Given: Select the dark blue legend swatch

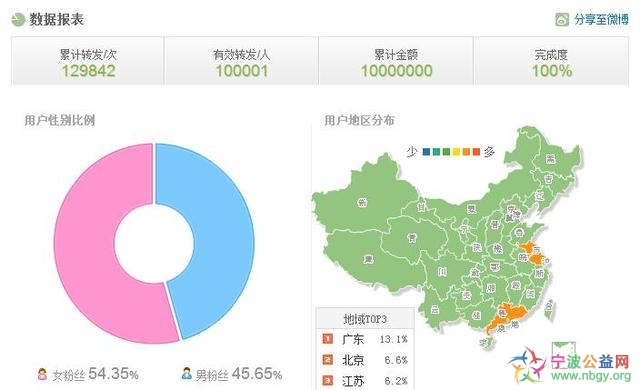Looking at the screenshot, I should click(427, 152).
